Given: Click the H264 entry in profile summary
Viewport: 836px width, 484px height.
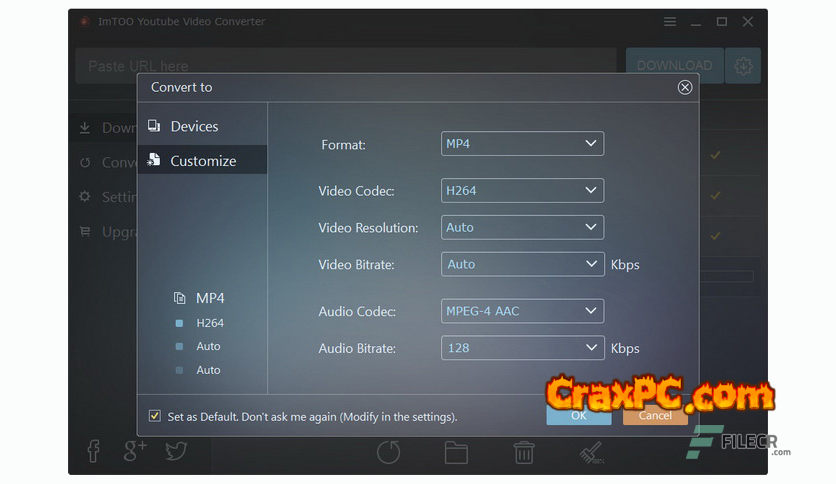Looking at the screenshot, I should point(210,323).
